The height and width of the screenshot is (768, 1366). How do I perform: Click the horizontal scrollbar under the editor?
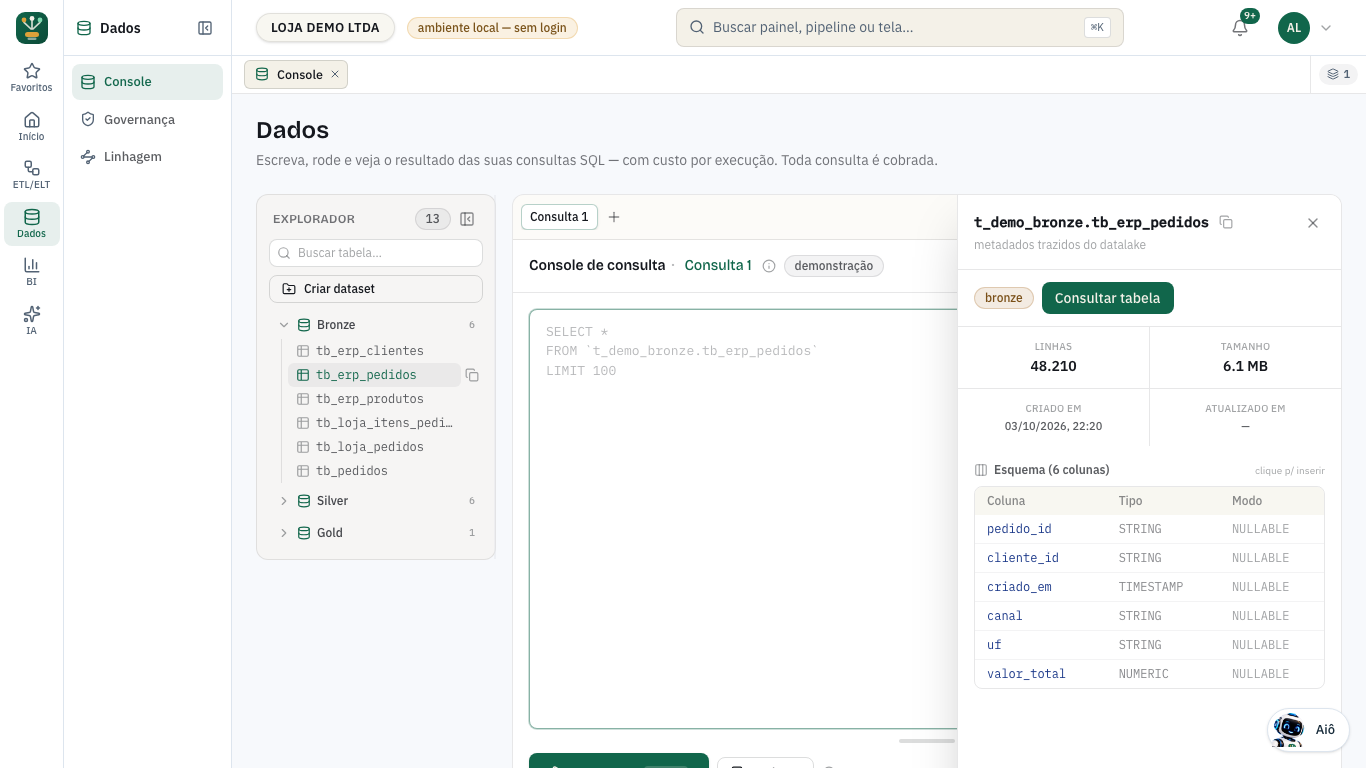tap(927, 741)
